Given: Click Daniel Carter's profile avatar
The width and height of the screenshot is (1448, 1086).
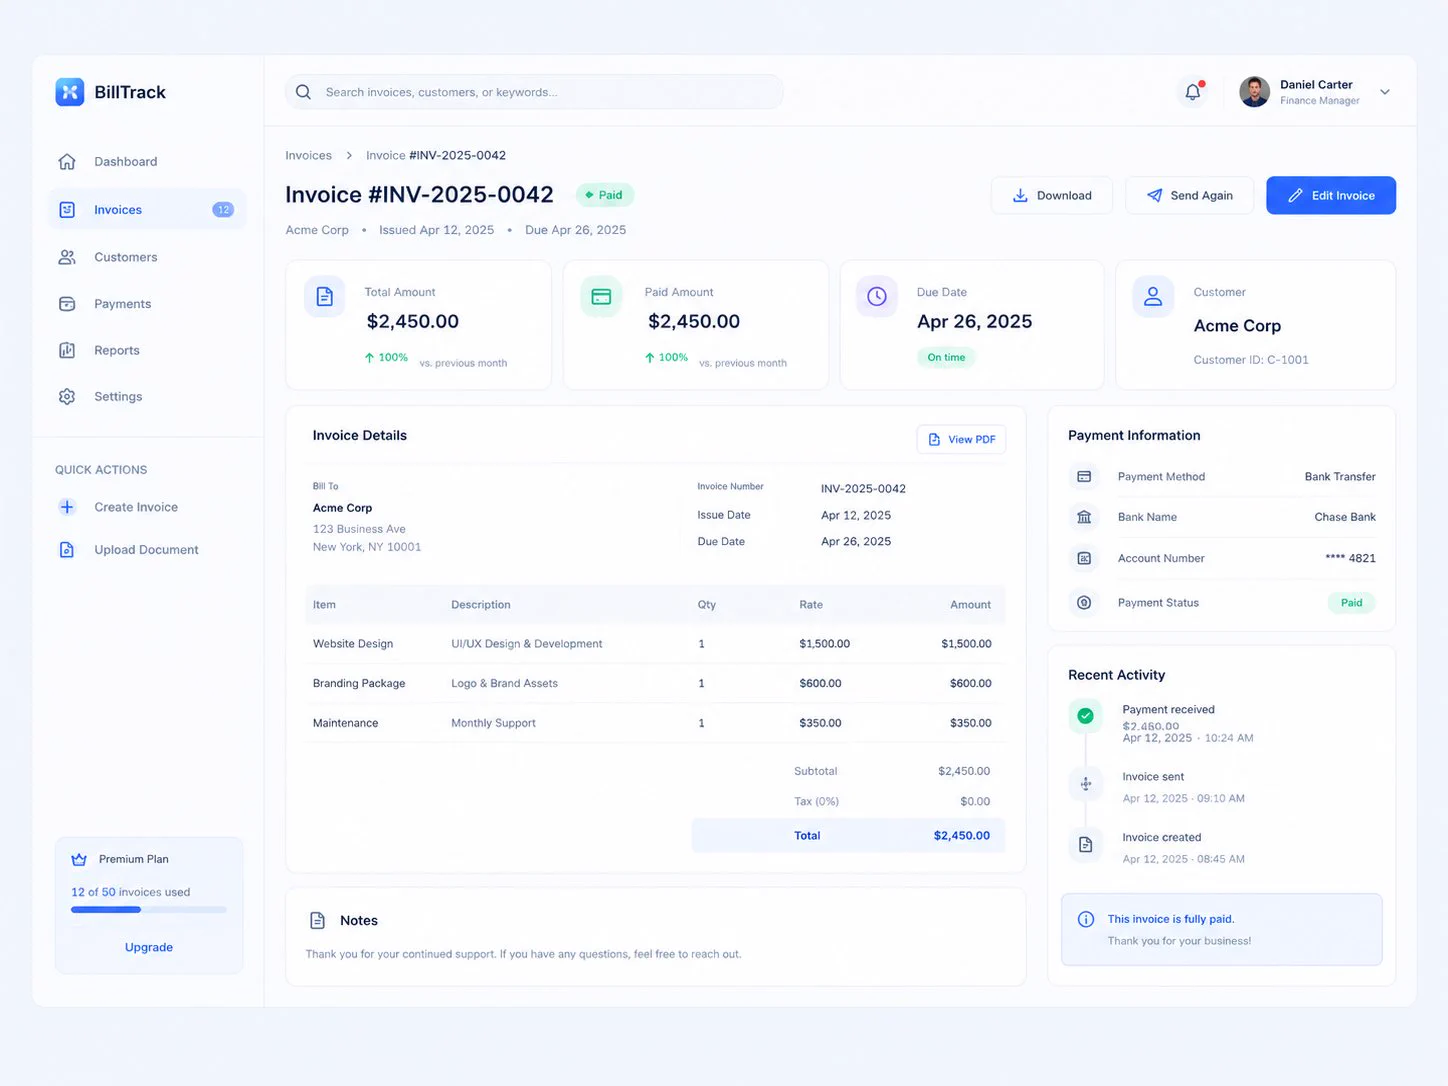Looking at the screenshot, I should [x=1254, y=92].
